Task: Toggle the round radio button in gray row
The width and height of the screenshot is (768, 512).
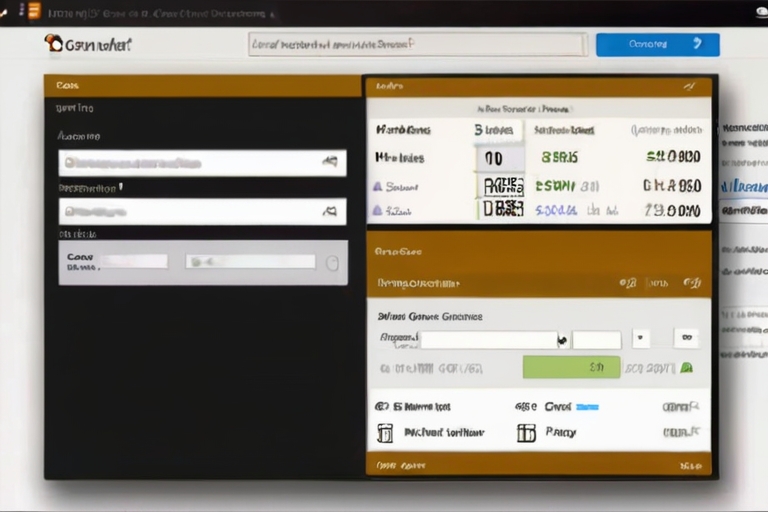Action: (332, 263)
